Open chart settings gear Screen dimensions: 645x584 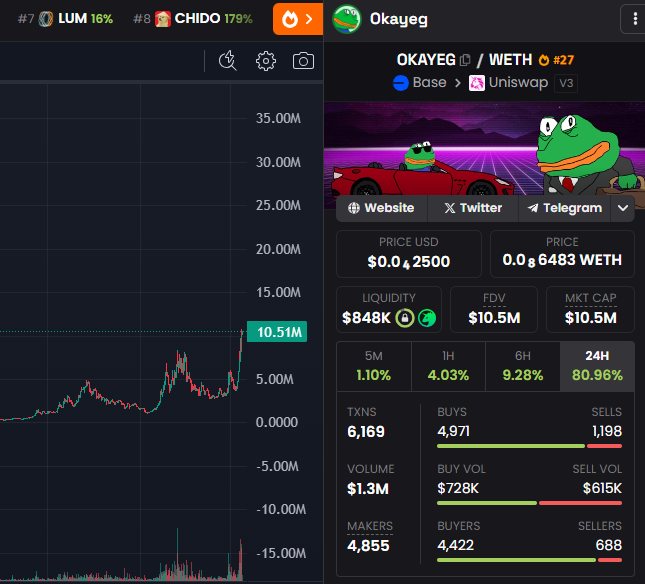click(266, 61)
